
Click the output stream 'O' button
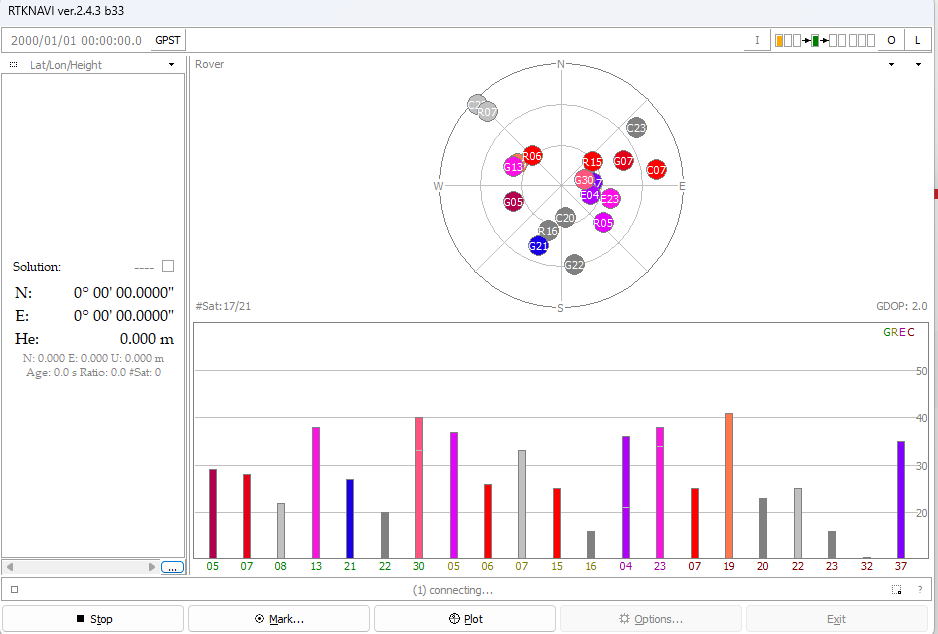click(x=891, y=40)
